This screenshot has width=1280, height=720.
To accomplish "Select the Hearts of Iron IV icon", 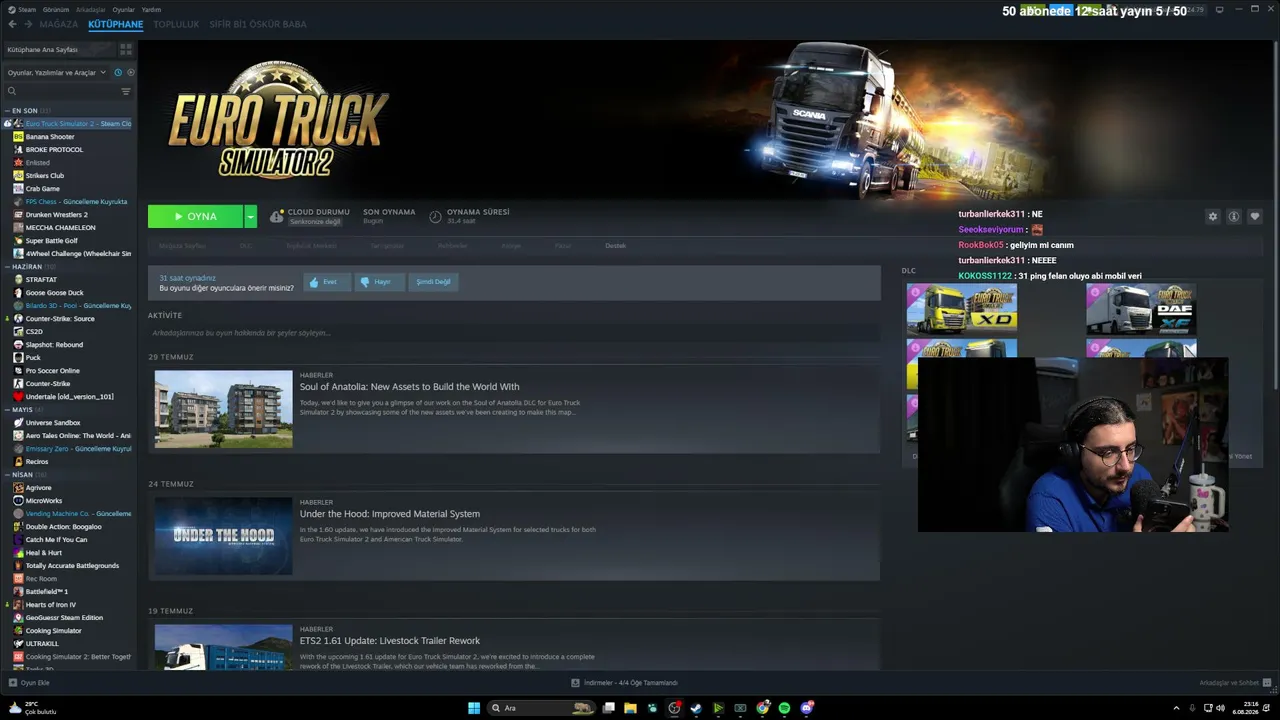I will (x=18, y=604).
